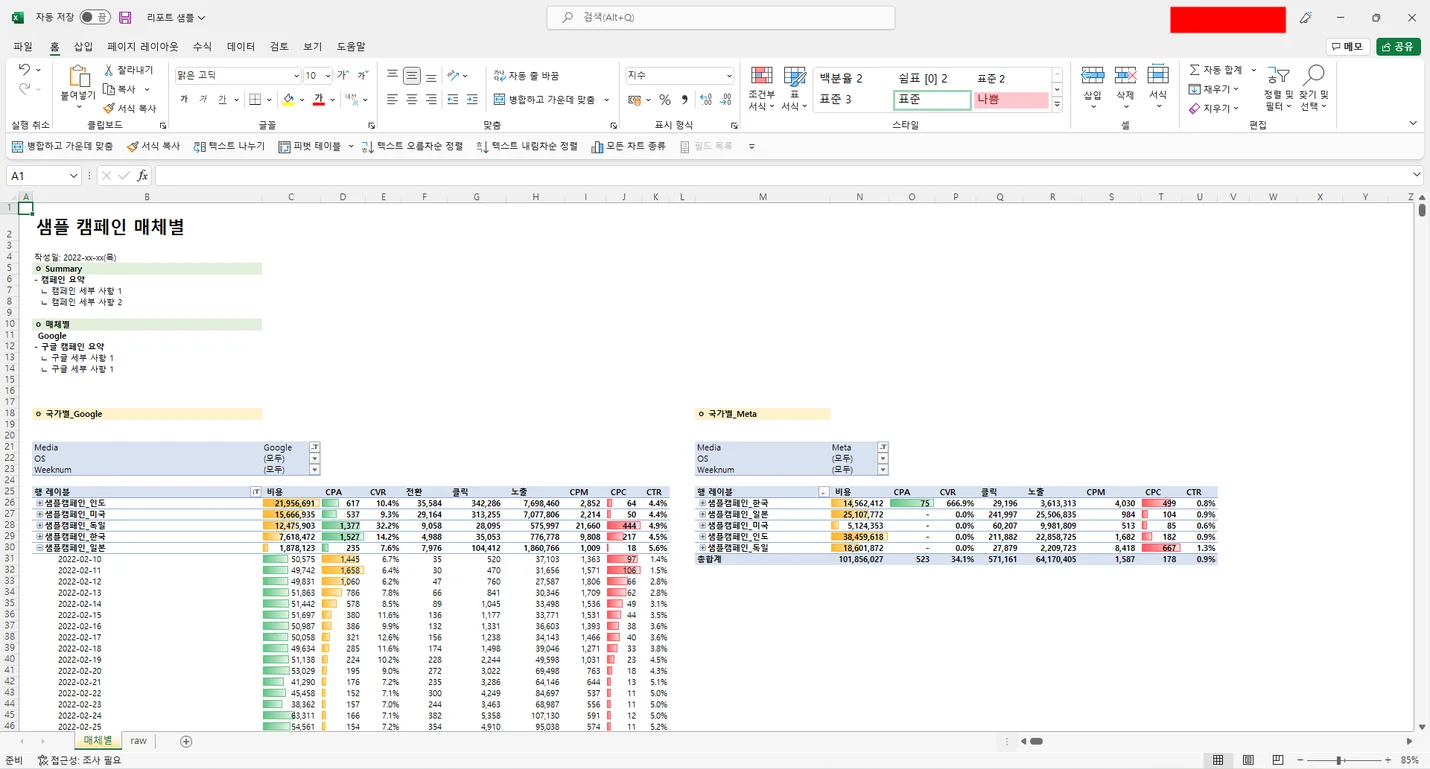1430x769 pixels.
Task: Open Conditional Formatting (조건부 서식)
Action: [761, 89]
